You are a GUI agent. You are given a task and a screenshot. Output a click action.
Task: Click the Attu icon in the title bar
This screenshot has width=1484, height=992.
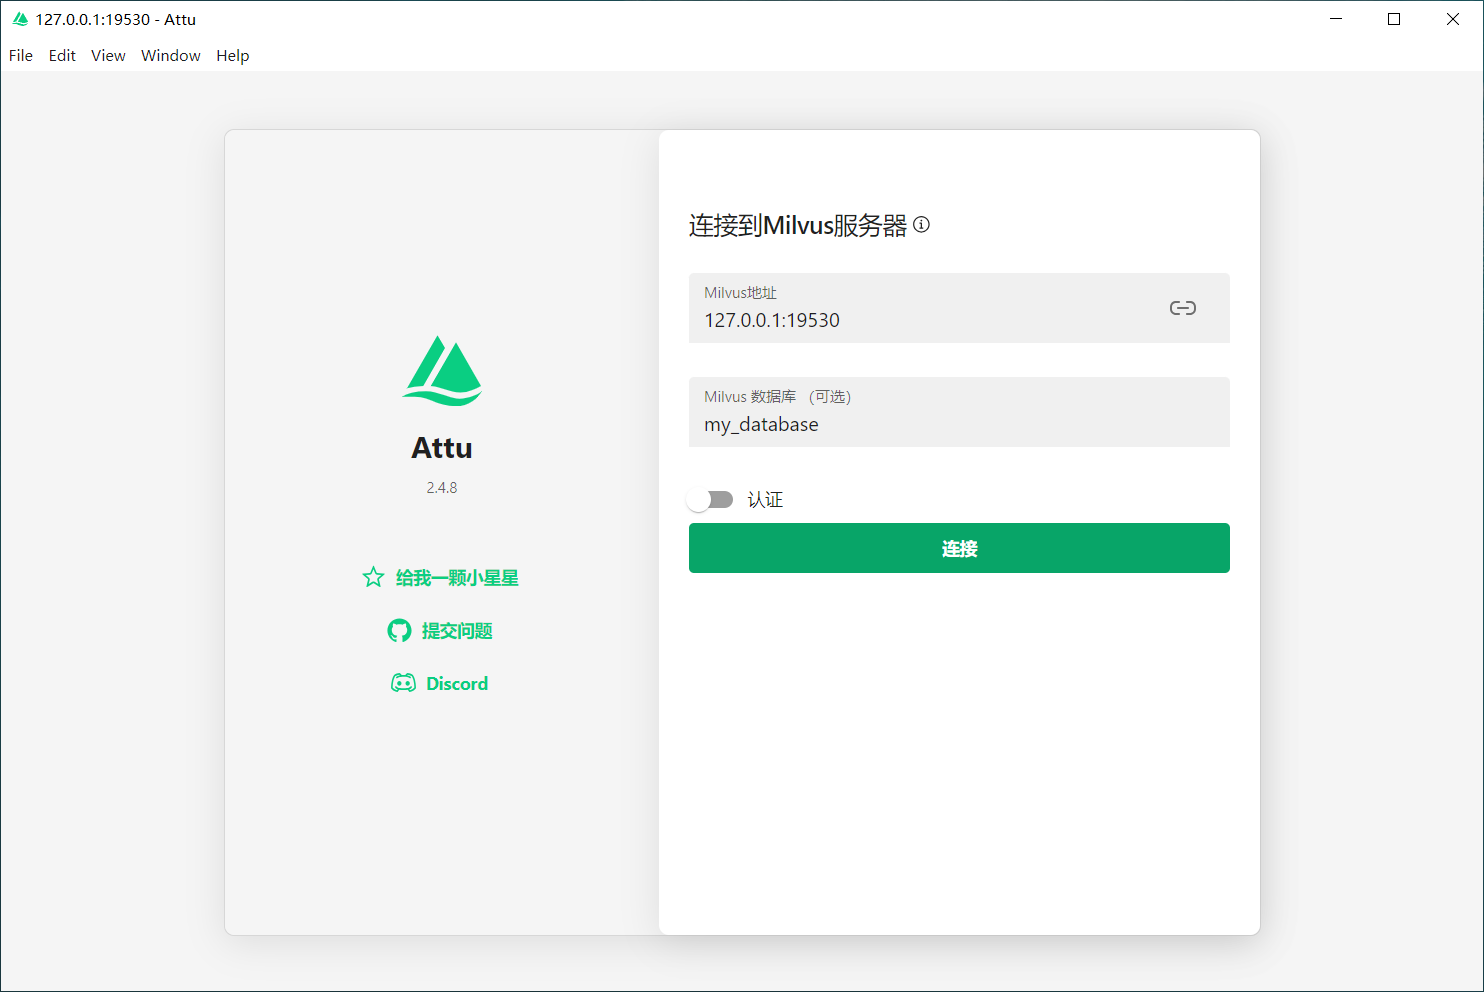20,19
